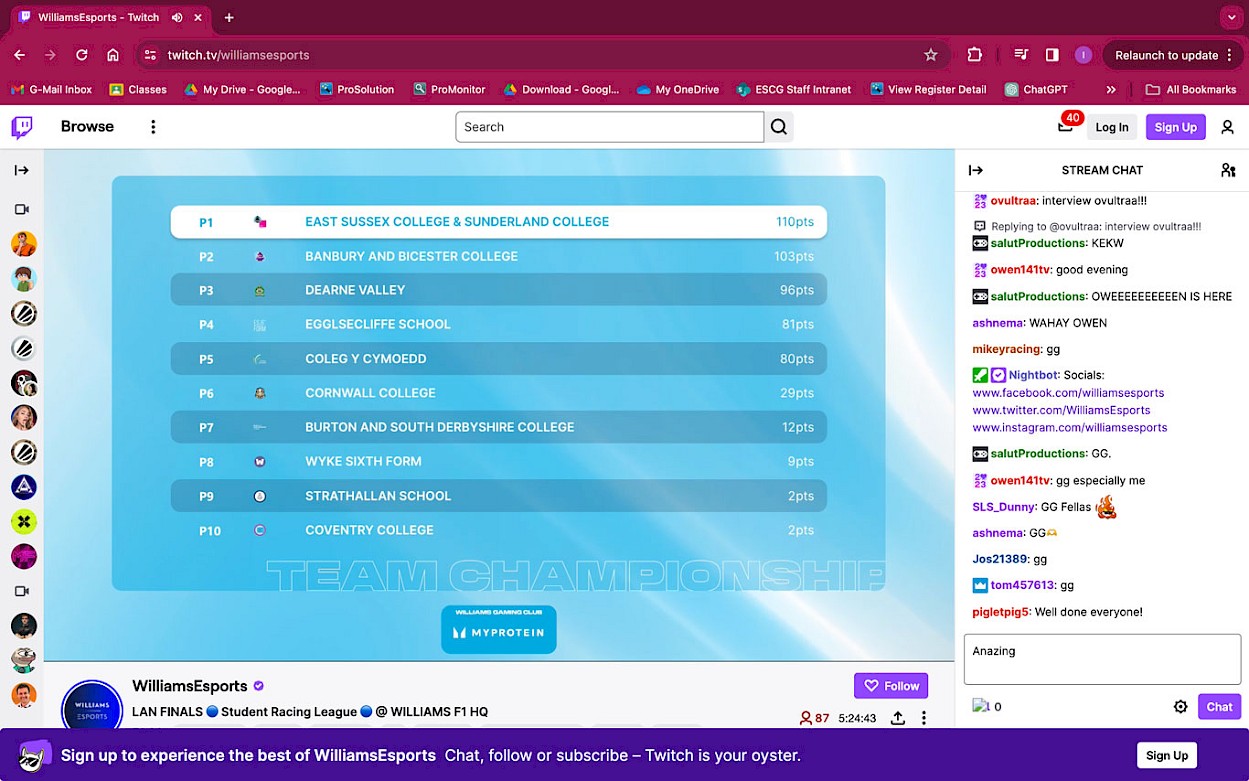Viewport: 1249px width, 781px height.
Task: Open the Browse menu item
Action: point(87,127)
